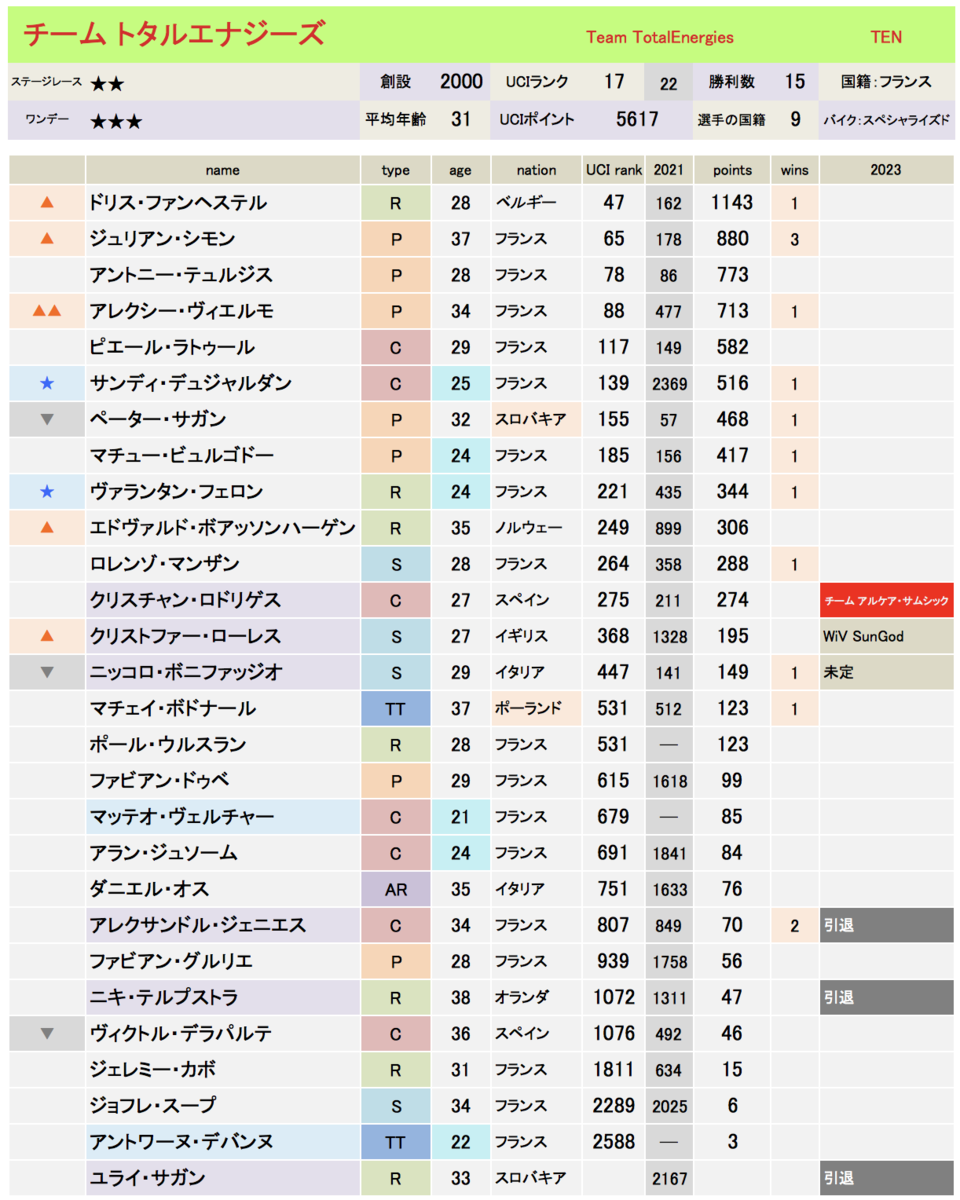The image size is (960, 1200).
Task: Select rider name ポール・ウルスラン
Action: click(168, 745)
